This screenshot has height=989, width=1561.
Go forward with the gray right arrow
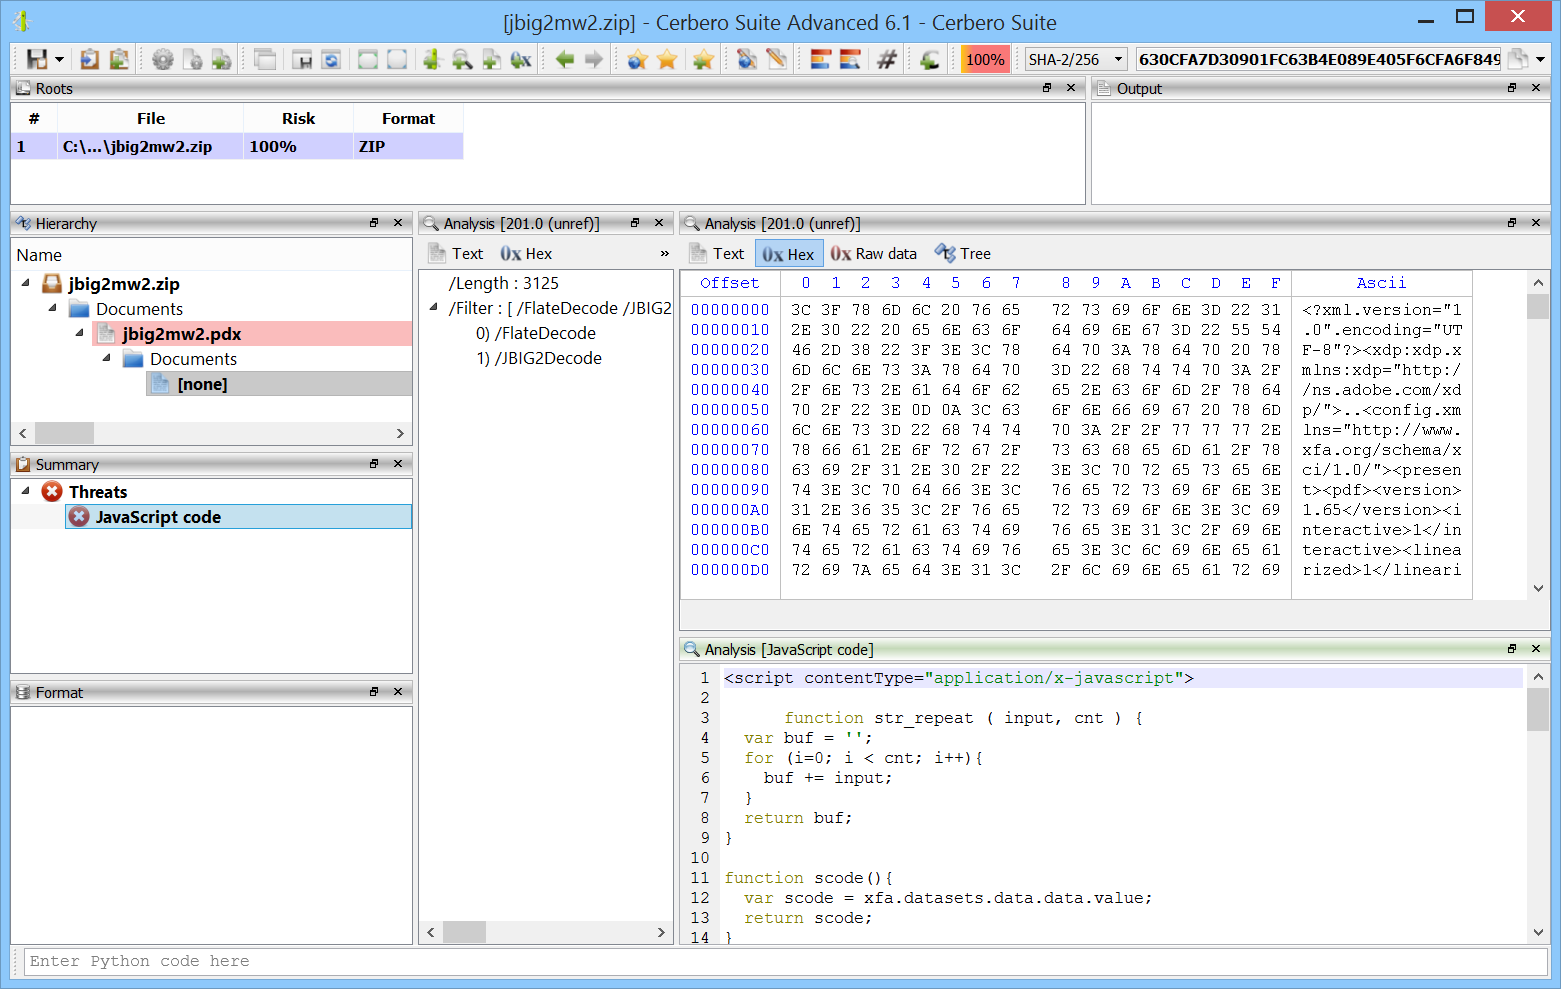coord(594,59)
